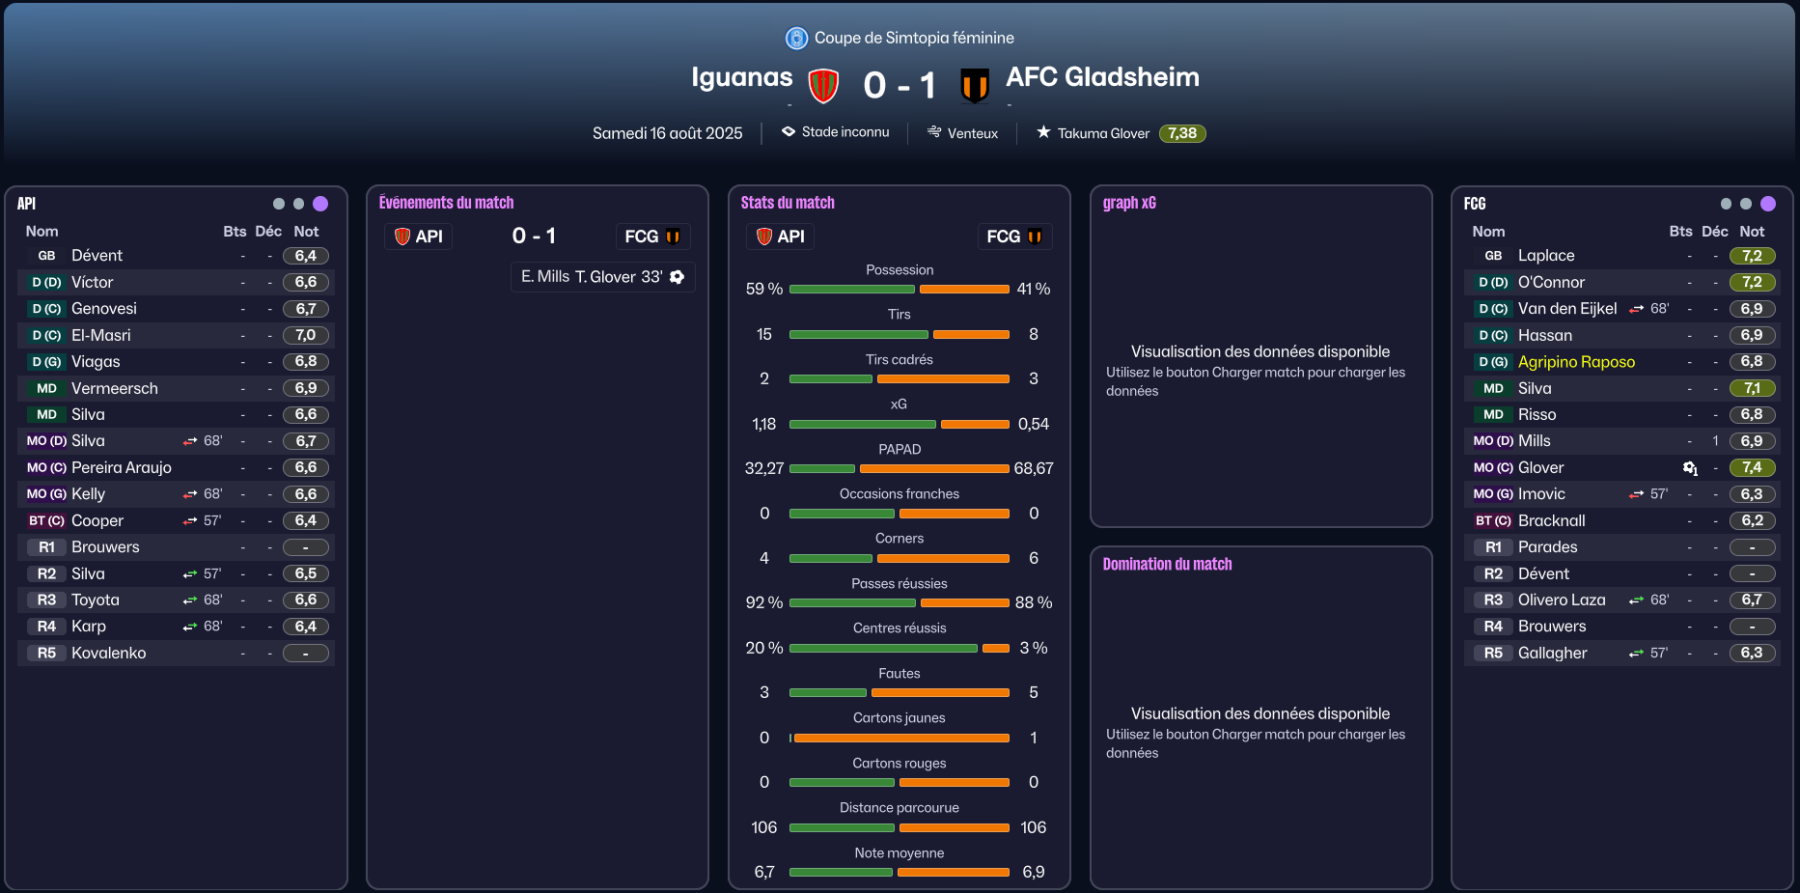
Task: Select the middle grey dot in FCG panel
Action: click(x=1746, y=204)
